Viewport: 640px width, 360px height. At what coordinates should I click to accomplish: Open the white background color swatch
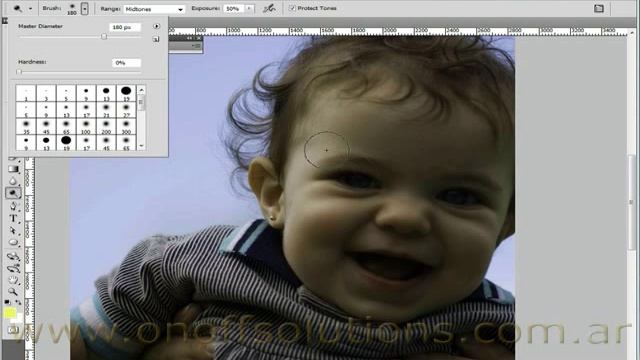tap(19, 318)
